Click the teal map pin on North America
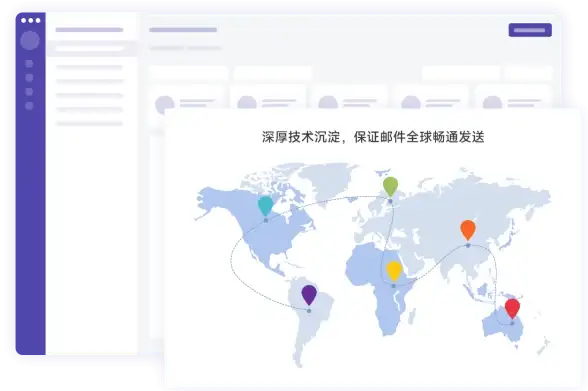The width and height of the screenshot is (588, 391). point(266,205)
